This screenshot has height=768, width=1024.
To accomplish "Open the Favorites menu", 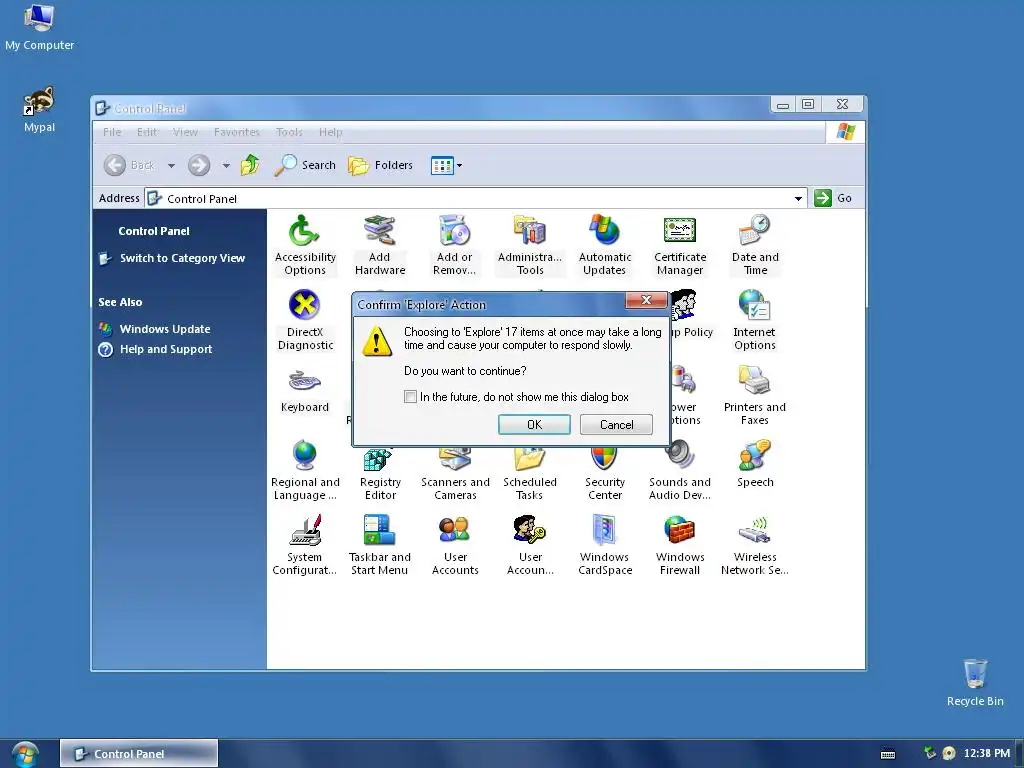I will [236, 132].
